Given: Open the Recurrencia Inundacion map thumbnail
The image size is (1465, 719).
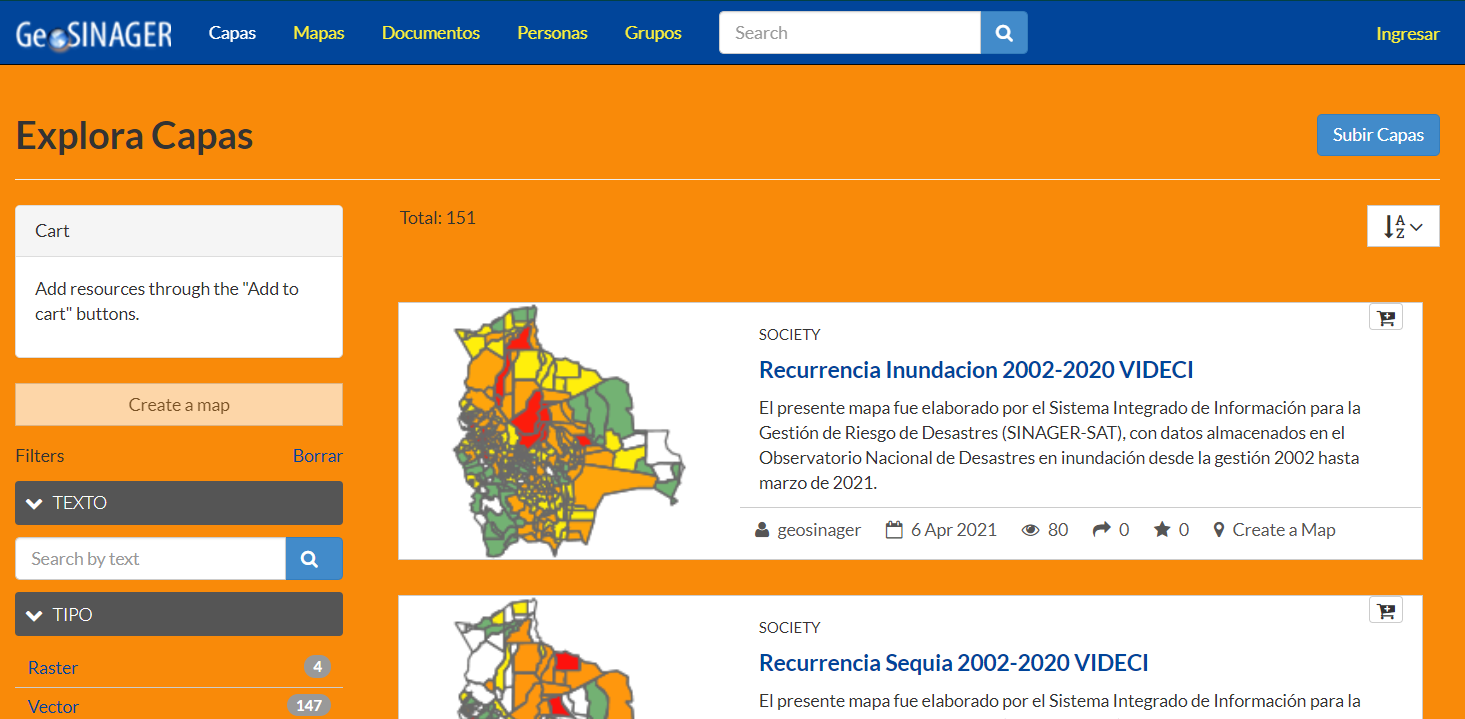Looking at the screenshot, I should coord(567,430).
